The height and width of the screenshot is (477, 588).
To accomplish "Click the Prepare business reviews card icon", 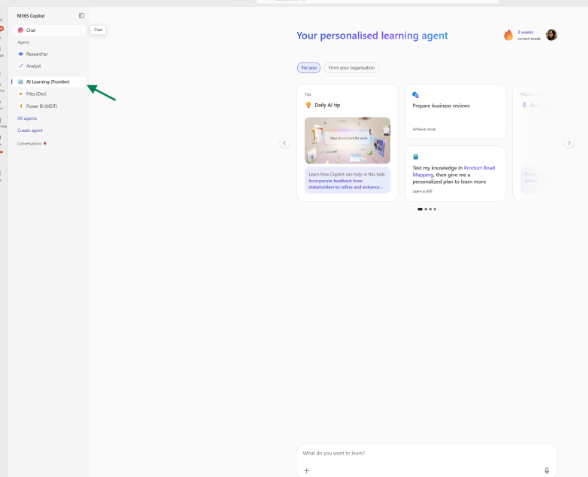I will point(416,95).
